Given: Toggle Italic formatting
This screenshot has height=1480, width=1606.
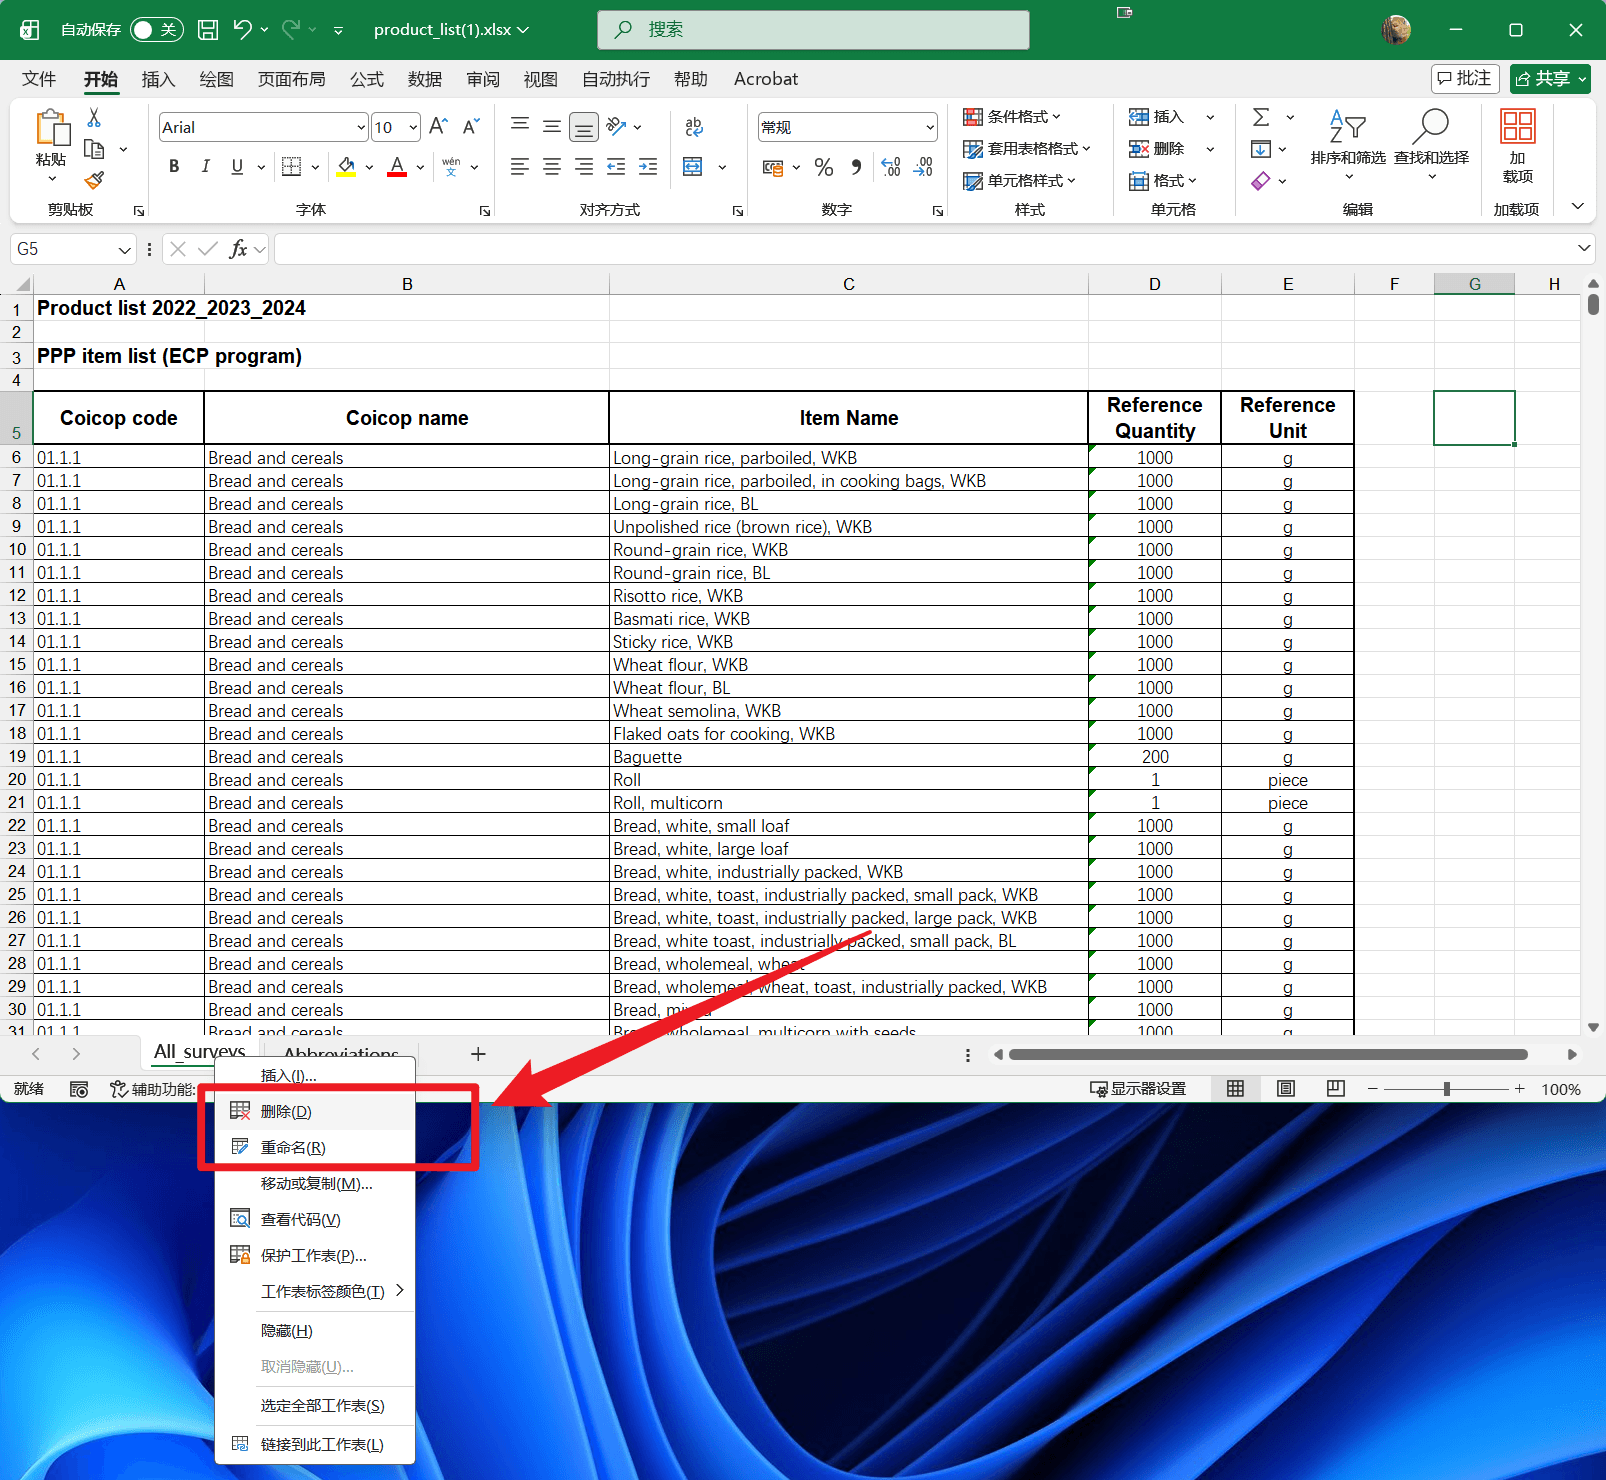Looking at the screenshot, I should pos(205,167).
